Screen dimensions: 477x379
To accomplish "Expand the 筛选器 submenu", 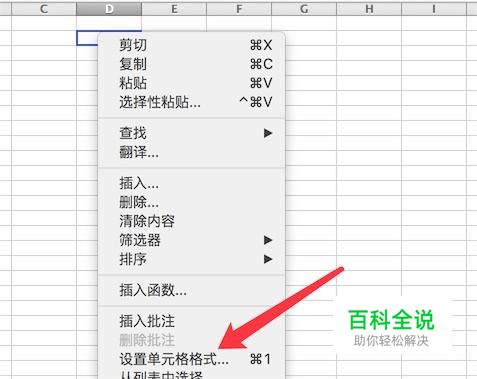I will (x=192, y=240).
